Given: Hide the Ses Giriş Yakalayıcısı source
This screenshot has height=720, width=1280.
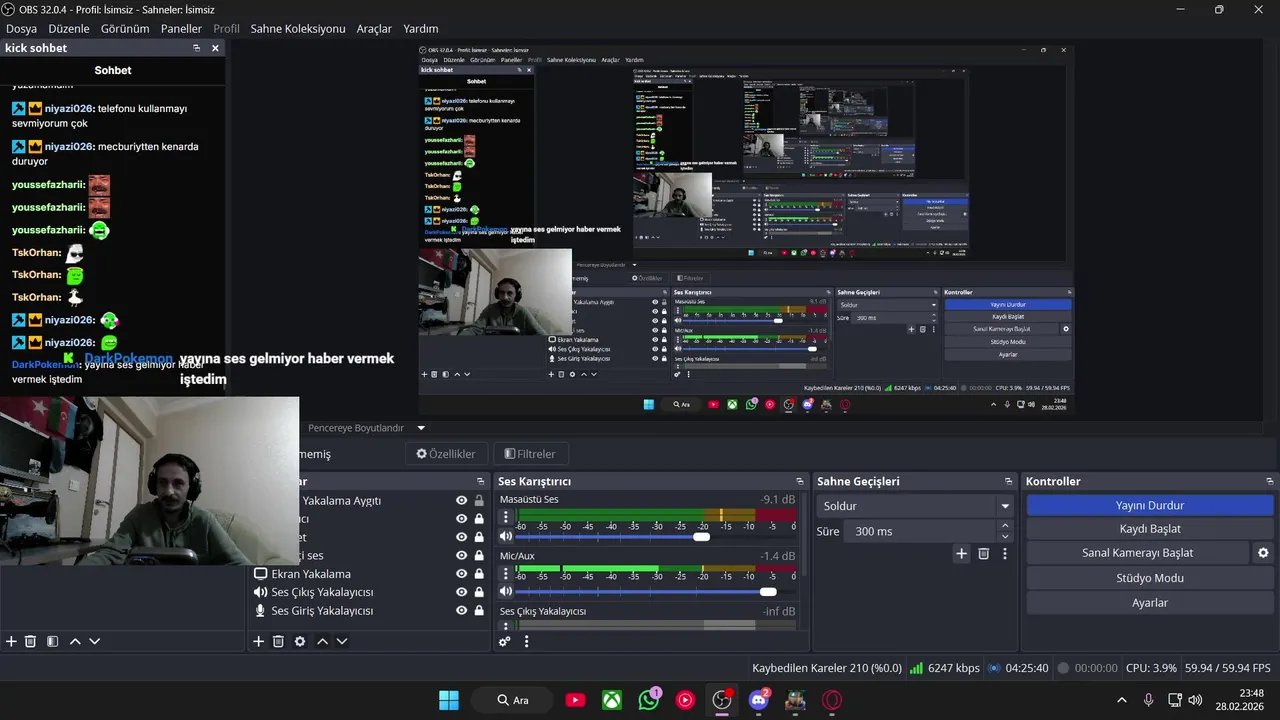Looking at the screenshot, I should coord(462,611).
